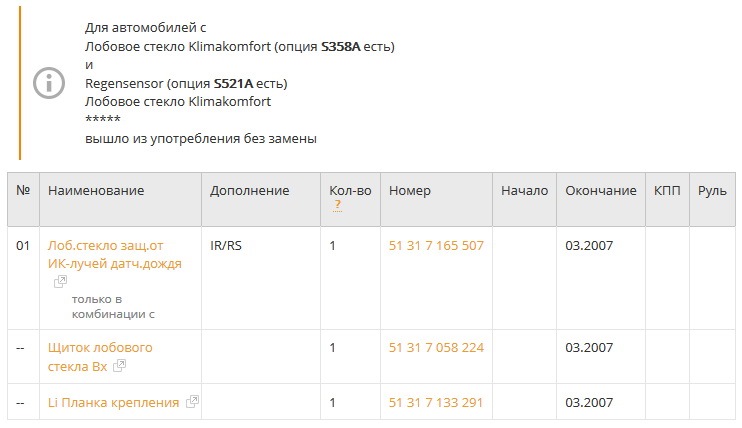Screen dimensions: 742x428
Task: Click the Начало column header
Action: point(525,191)
